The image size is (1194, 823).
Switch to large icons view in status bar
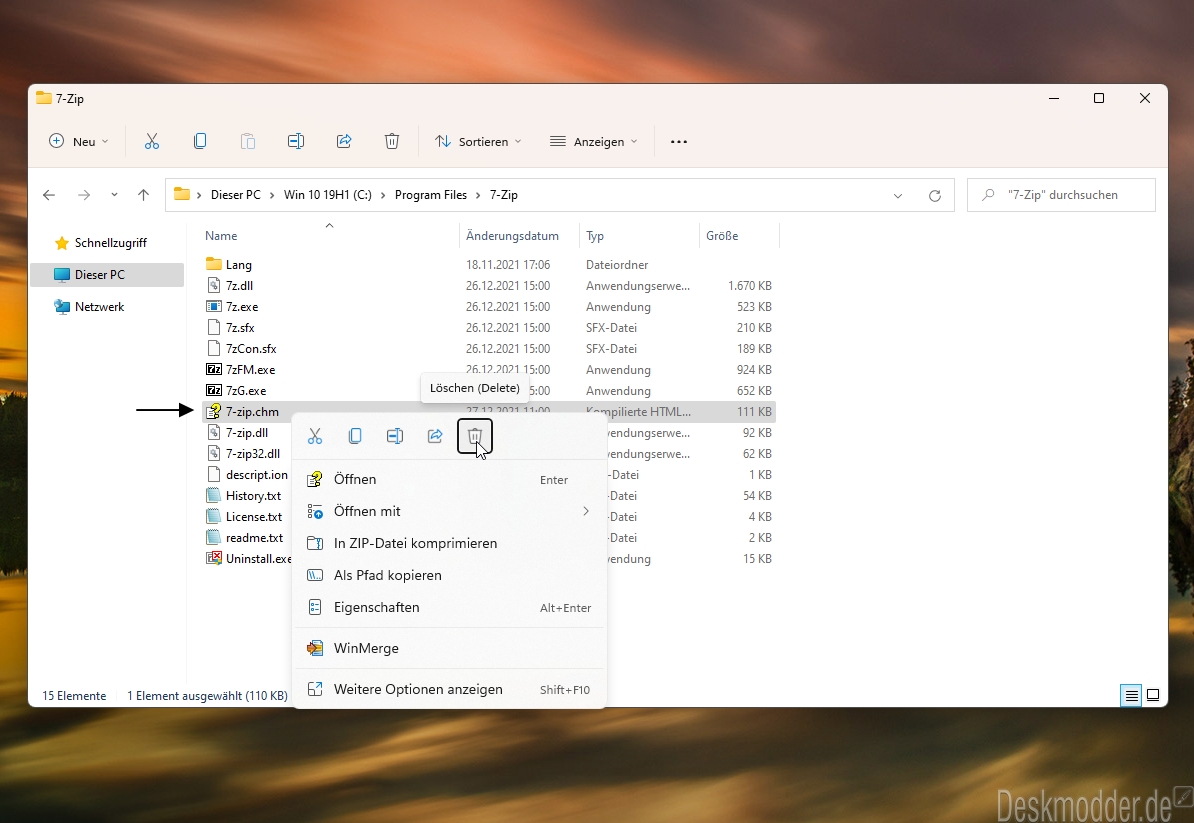pos(1153,695)
